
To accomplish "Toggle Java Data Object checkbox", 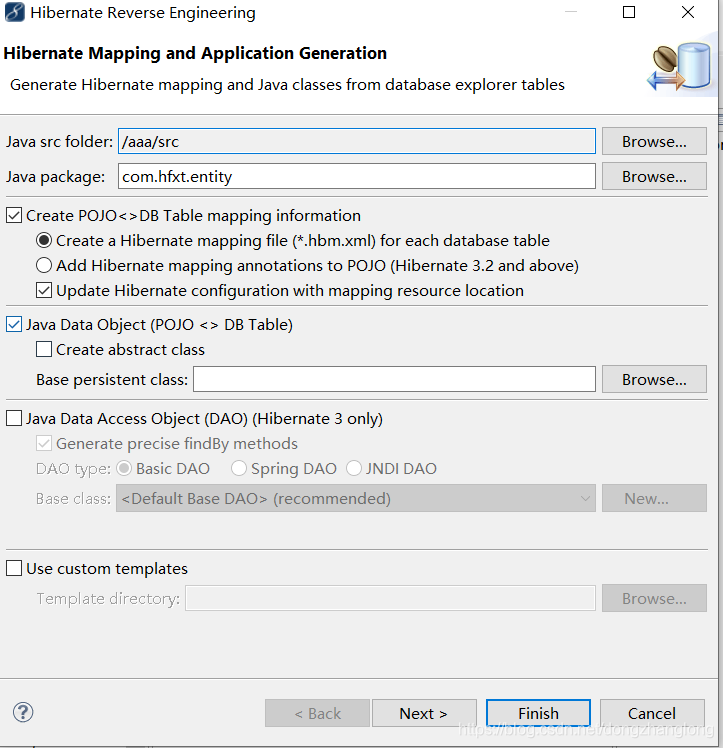I will (14, 324).
